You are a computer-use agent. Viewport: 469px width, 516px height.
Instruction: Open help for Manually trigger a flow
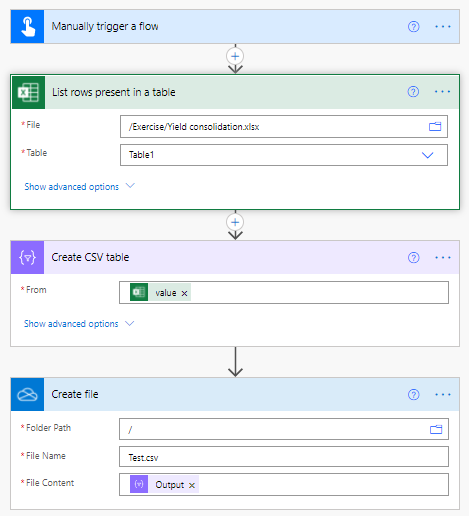[413, 27]
